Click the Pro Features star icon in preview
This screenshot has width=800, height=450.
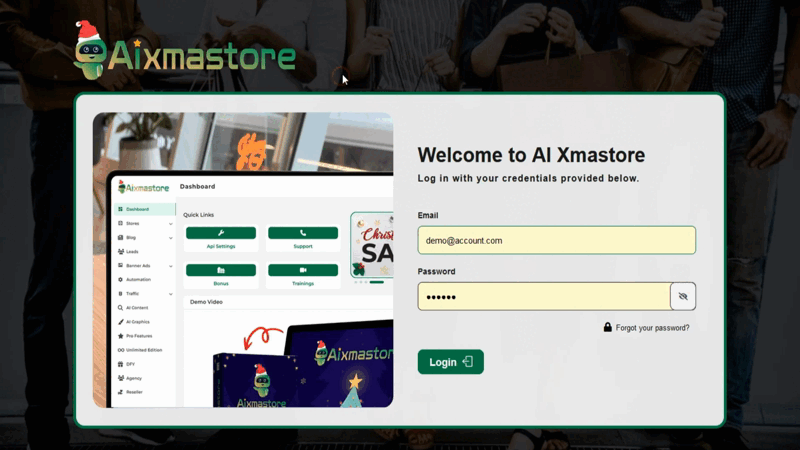coord(120,336)
